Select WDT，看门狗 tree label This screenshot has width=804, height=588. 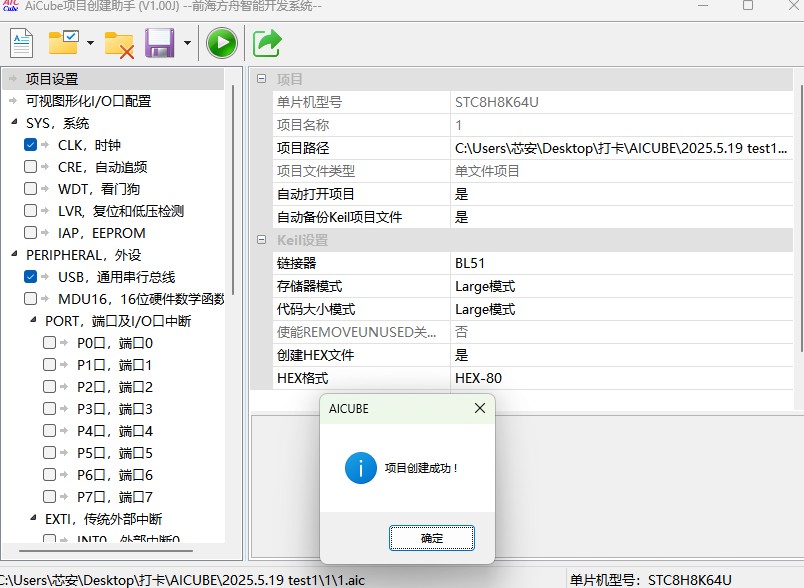98,189
